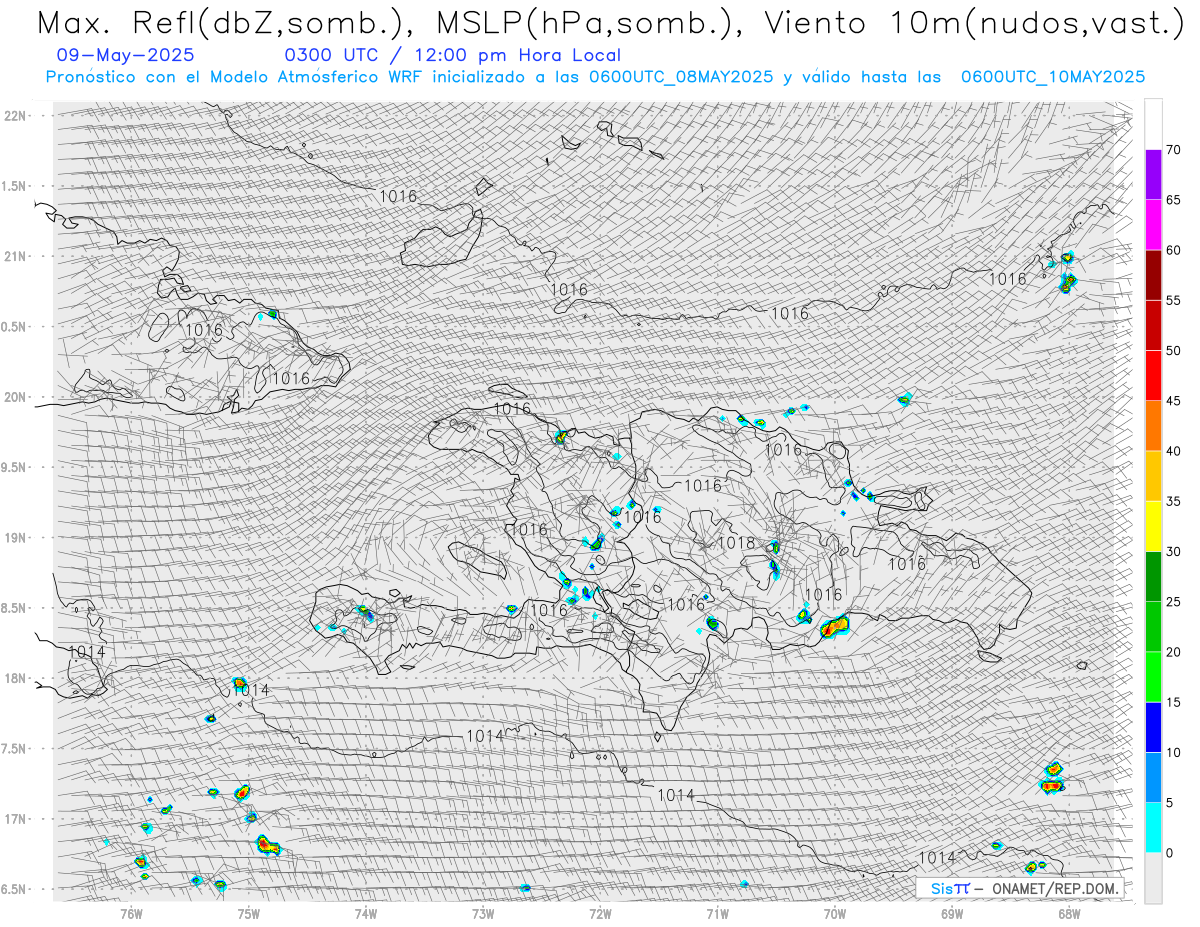1200x927 pixels.
Task: Select the bright red 45–50 dBZ swatch
Action: pos(1153,376)
